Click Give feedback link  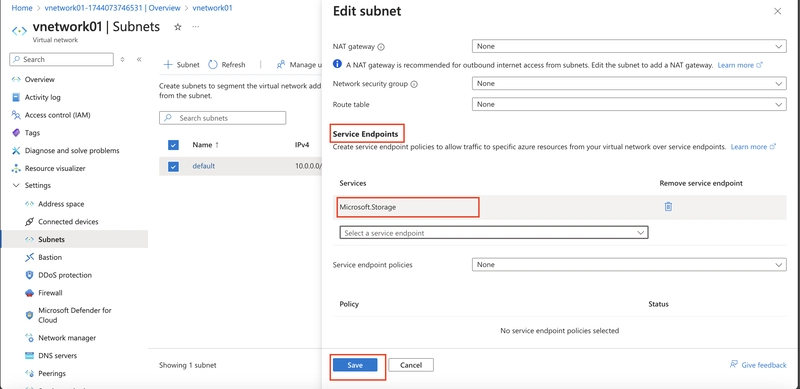point(758,365)
